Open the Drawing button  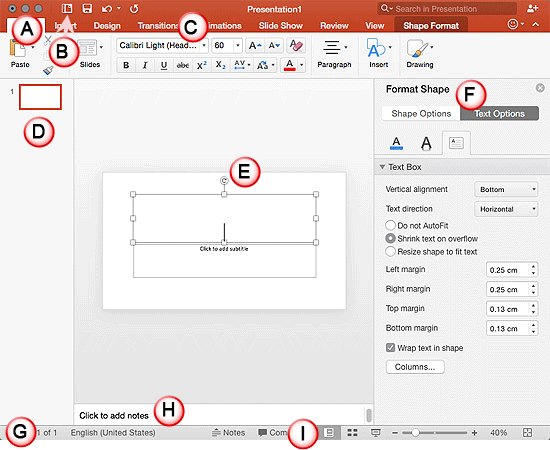[x=420, y=54]
